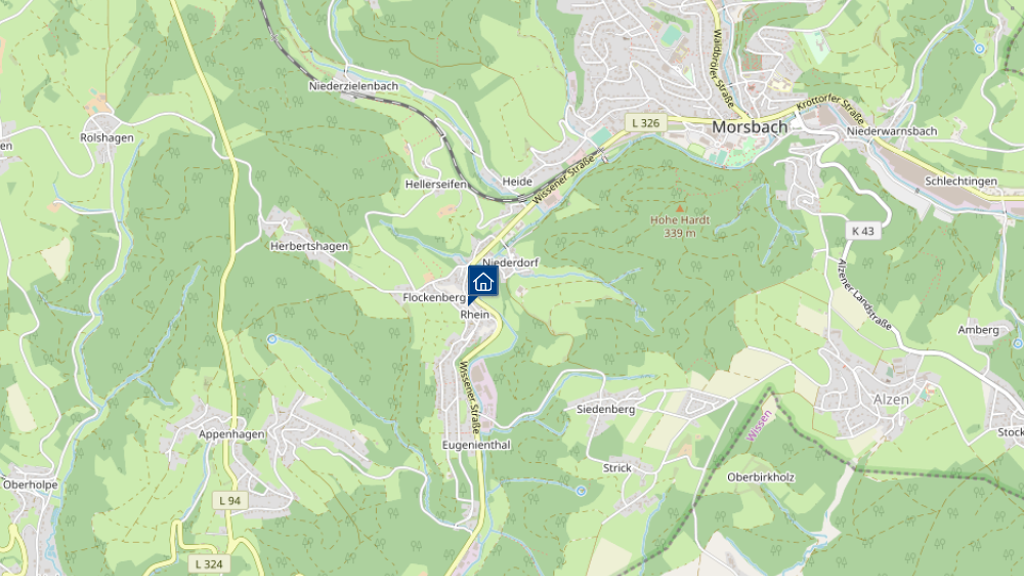The width and height of the screenshot is (1024, 576).
Task: Click the K 43 road shield
Action: pos(863,231)
